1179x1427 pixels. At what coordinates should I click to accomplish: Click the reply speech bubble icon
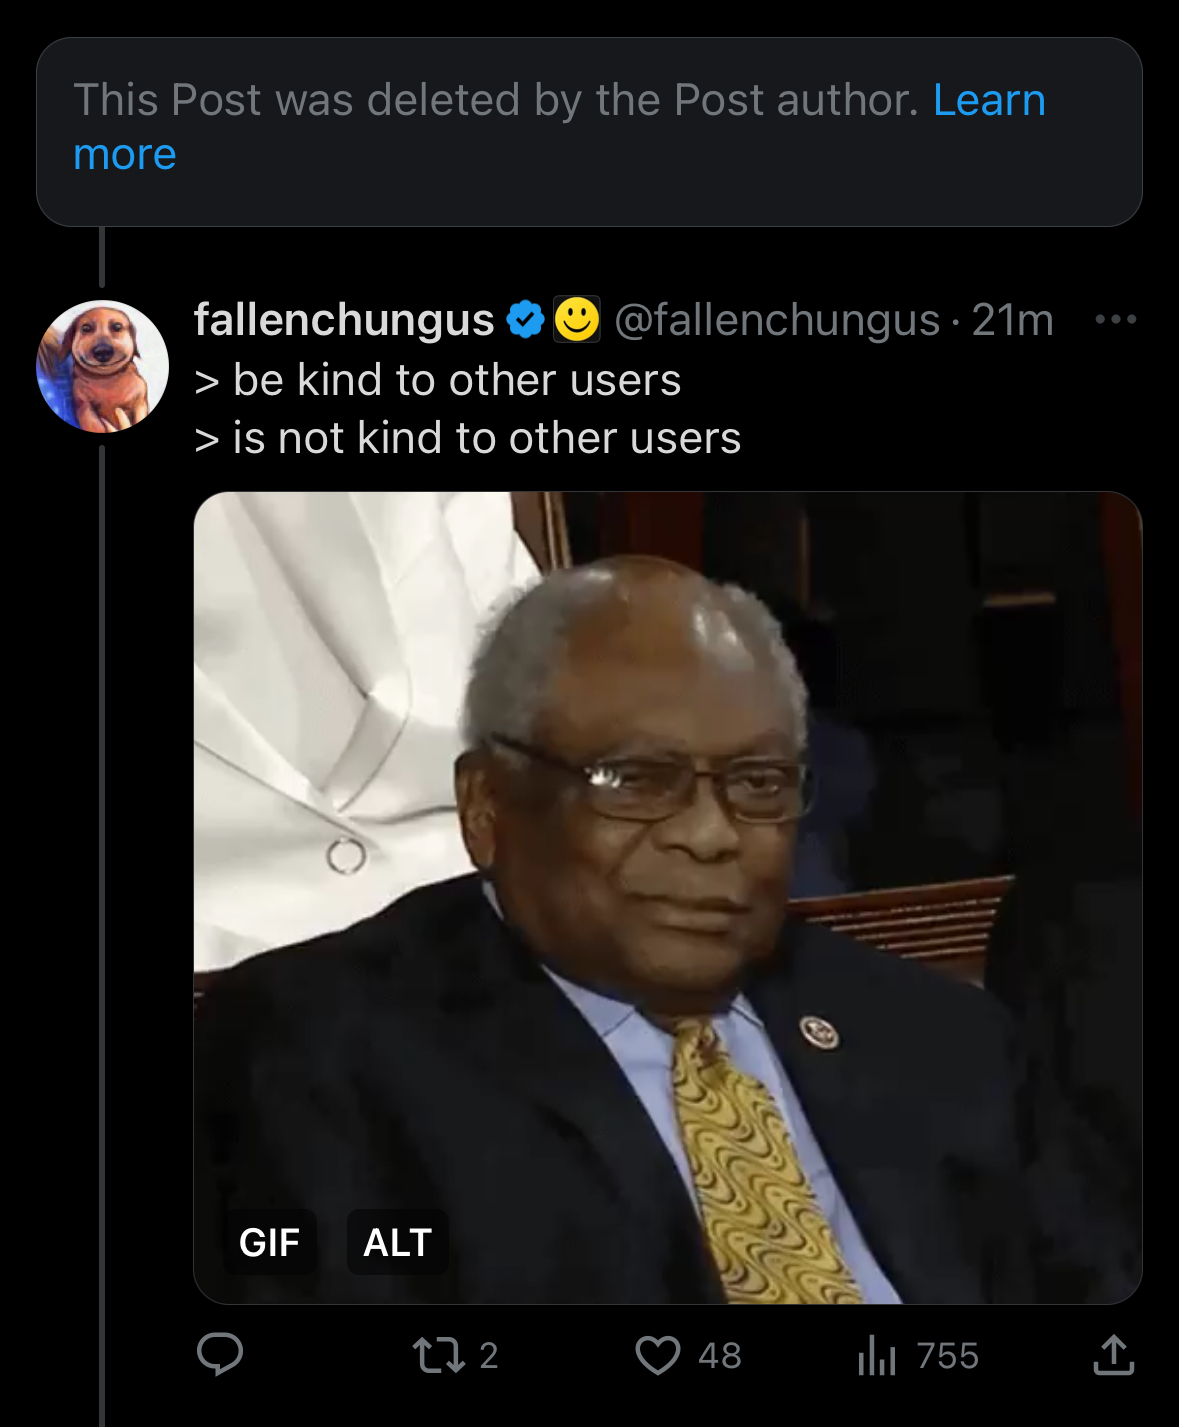[x=220, y=1355]
